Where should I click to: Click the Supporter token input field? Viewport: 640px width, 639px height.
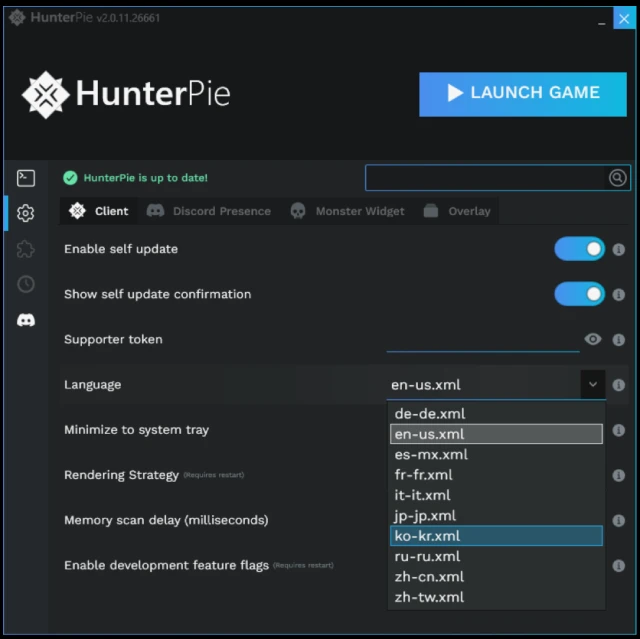tap(483, 339)
